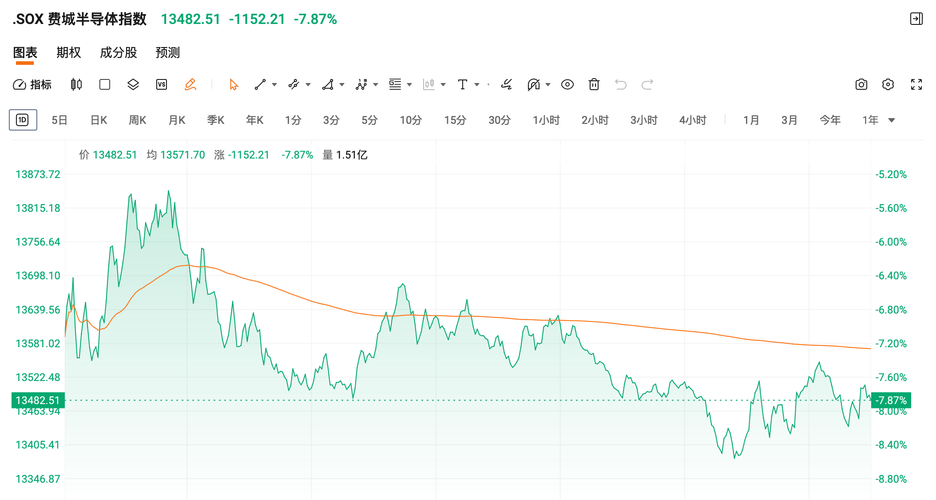Open the 1年 range dropdown arrow
This screenshot has height=500, width=936.
(x=892, y=121)
